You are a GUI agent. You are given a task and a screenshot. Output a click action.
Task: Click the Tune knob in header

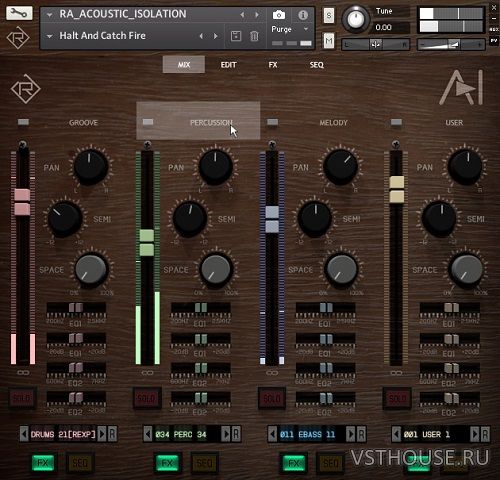tap(356, 19)
